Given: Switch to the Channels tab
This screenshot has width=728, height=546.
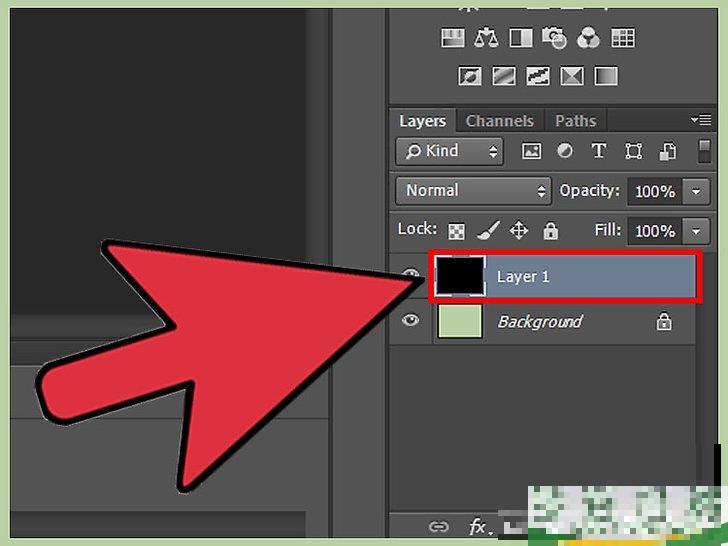Looking at the screenshot, I should click(500, 121).
